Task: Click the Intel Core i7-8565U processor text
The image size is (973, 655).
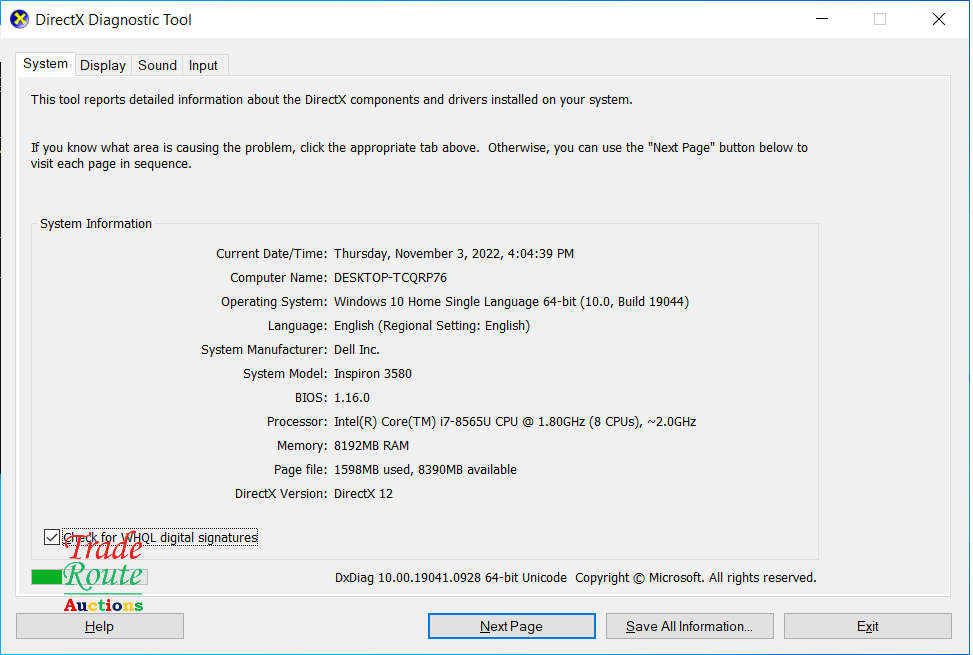Action: pyautogui.click(x=514, y=422)
